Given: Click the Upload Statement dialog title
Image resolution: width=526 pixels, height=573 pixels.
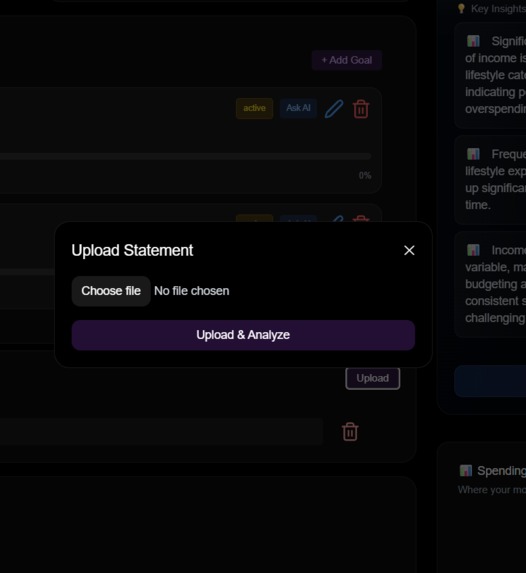Looking at the screenshot, I should [x=132, y=251].
